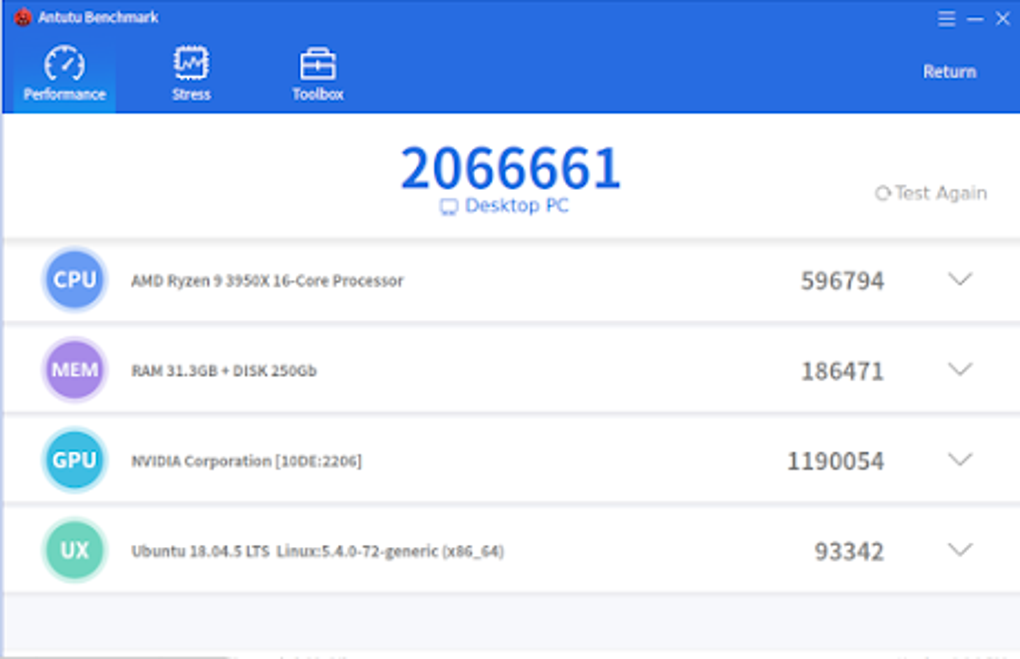Select the RAM 31.3GB result row

[225, 370]
